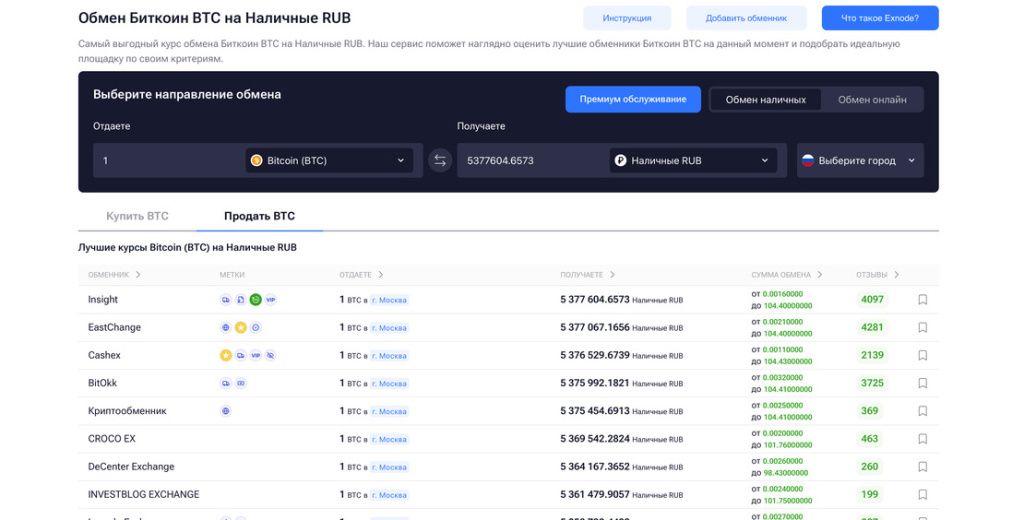This screenshot has height=520, width=1024.
Task: Open the EastChange exchanger link
Action: point(114,328)
